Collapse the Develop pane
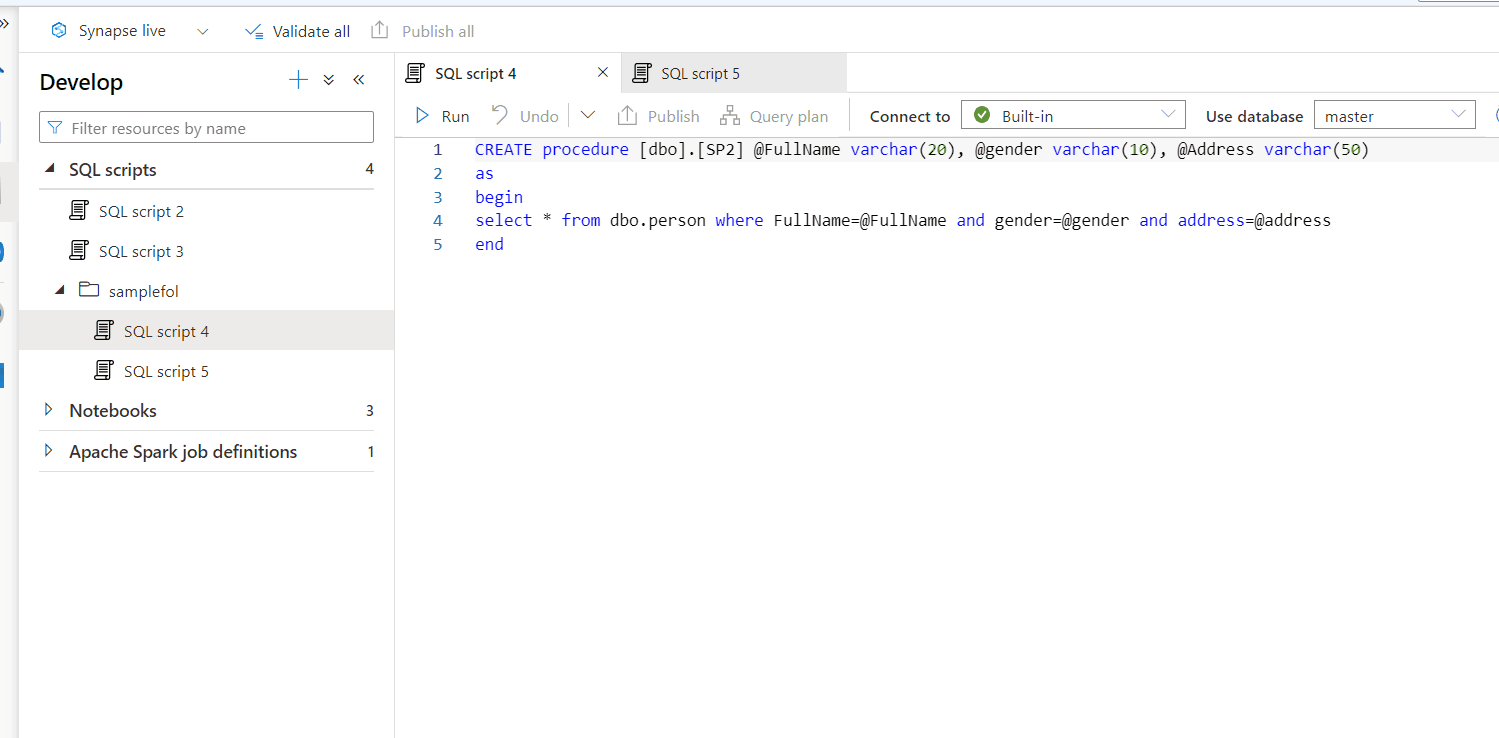 click(358, 81)
